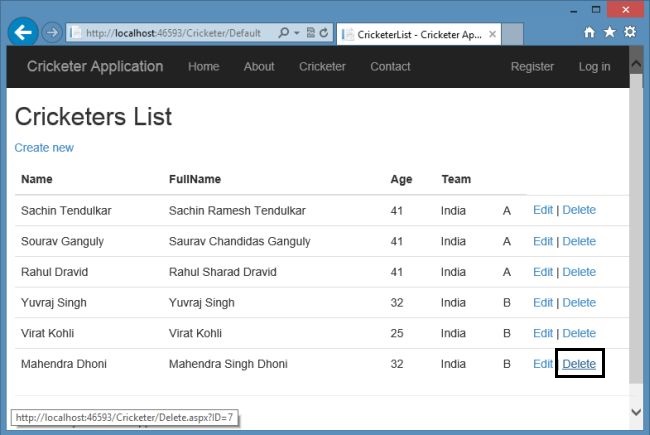This screenshot has height=435, width=650.
Task: Click the name cell Sachin Tendulkar
Action: pos(66,211)
